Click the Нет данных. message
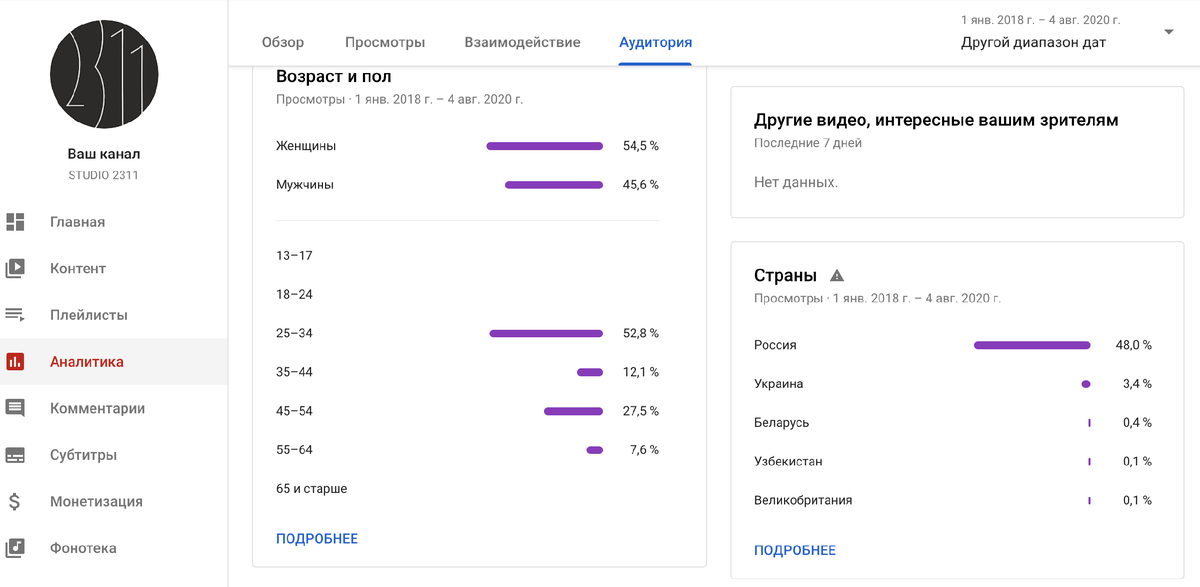 [796, 183]
